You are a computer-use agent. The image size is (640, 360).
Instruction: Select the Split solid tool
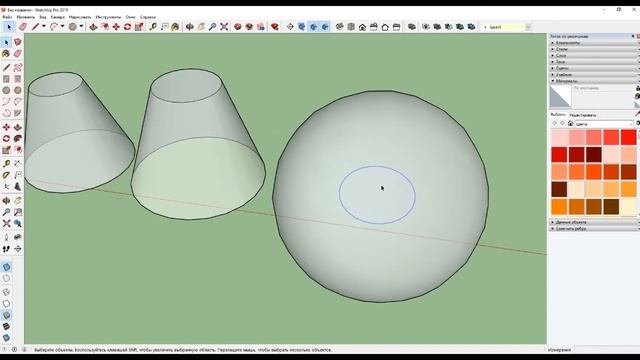471,27
